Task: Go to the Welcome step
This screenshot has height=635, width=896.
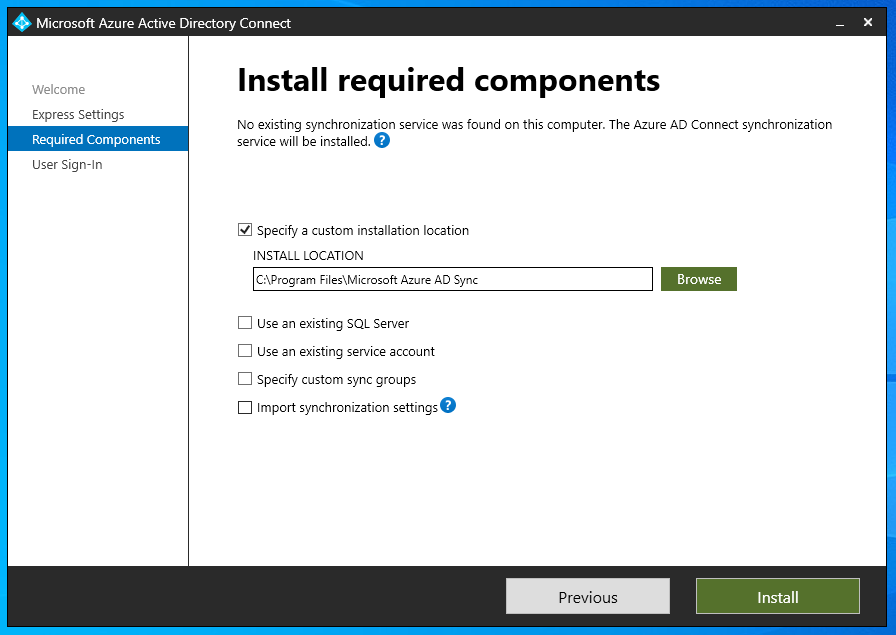Action: (x=58, y=90)
